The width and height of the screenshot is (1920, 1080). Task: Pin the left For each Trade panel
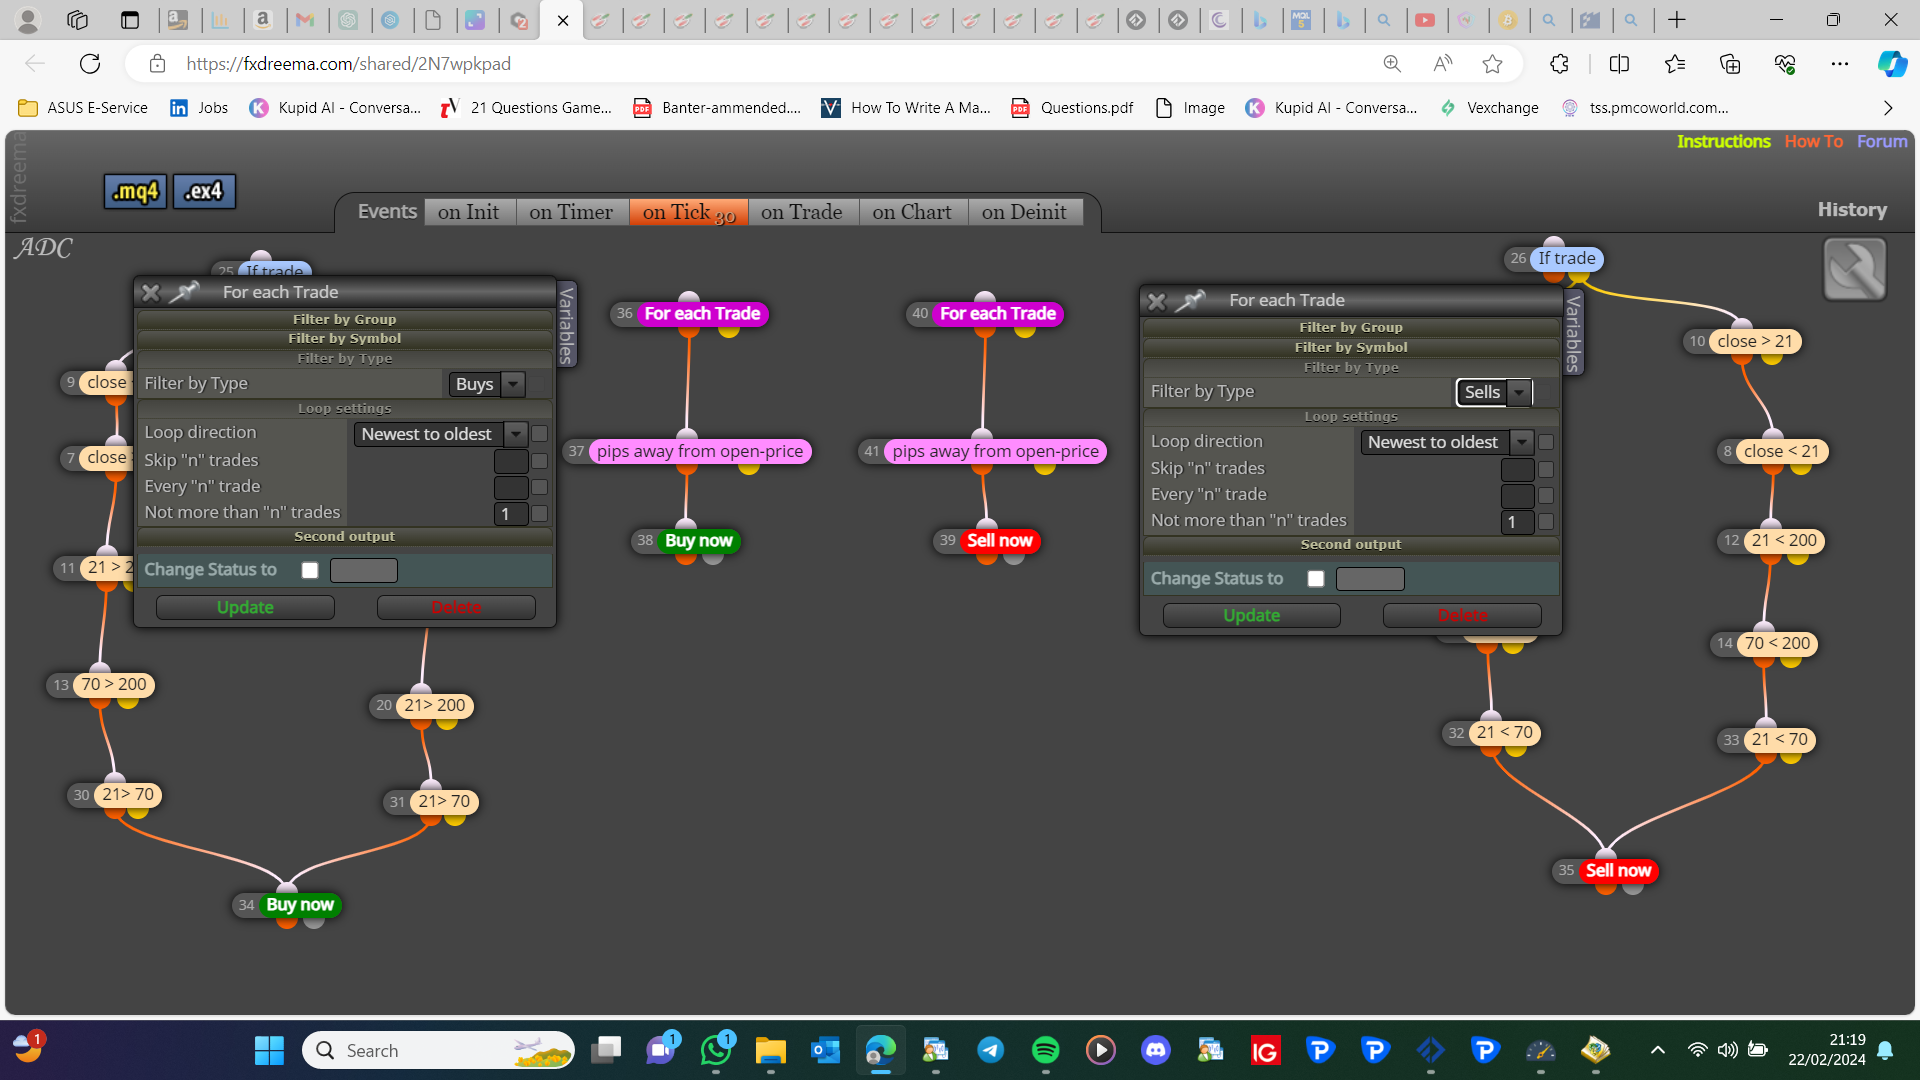pos(185,292)
